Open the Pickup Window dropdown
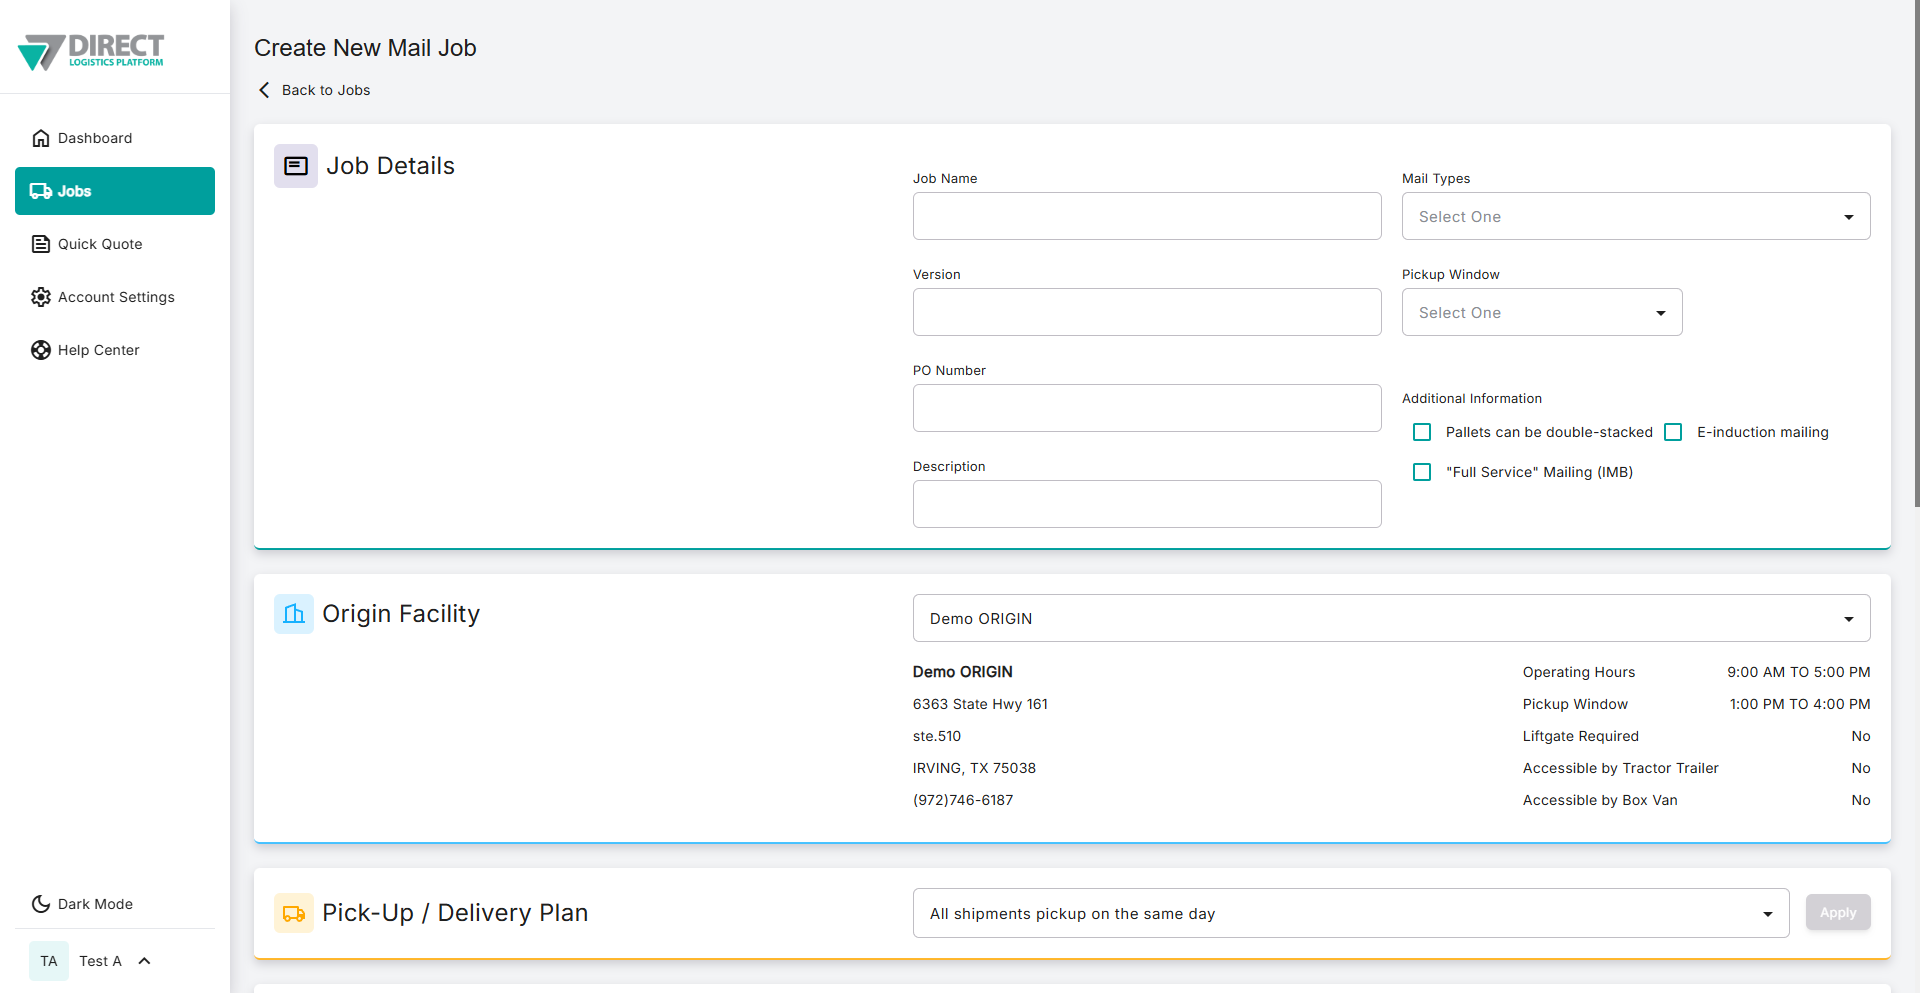This screenshot has height=993, width=1920. [x=1542, y=312]
